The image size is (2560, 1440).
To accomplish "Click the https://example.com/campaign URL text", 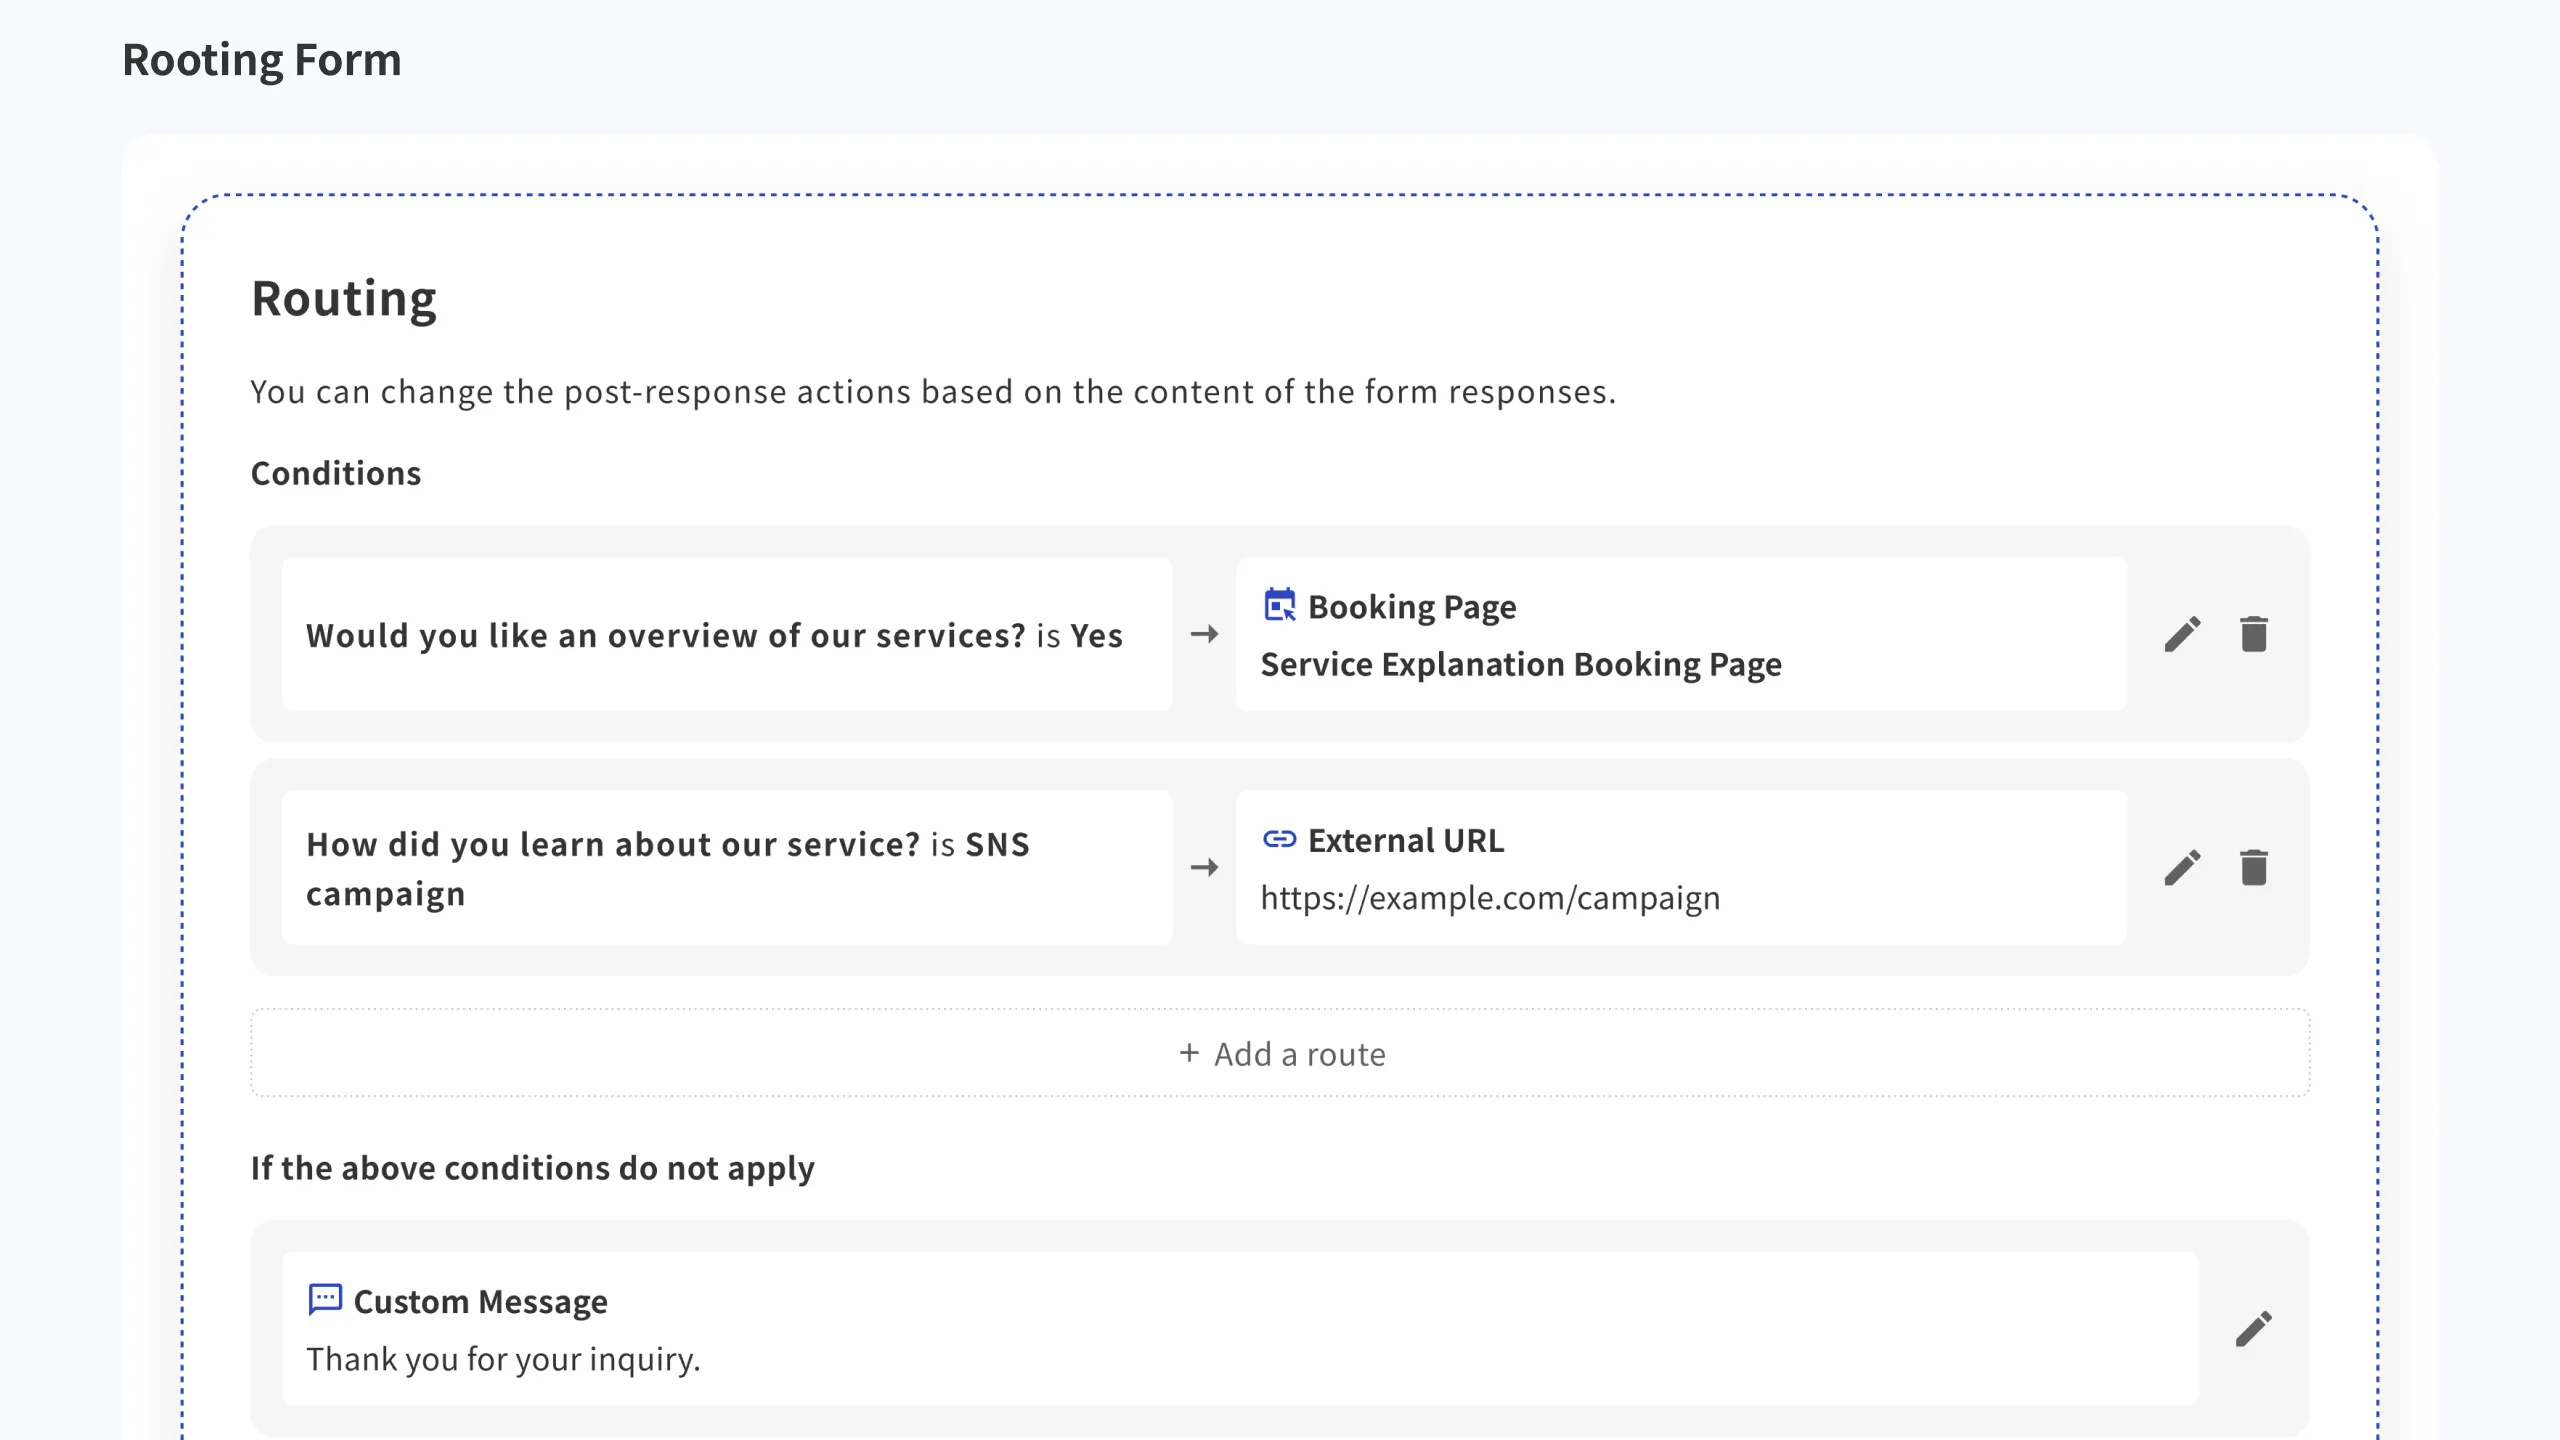I will point(1490,897).
